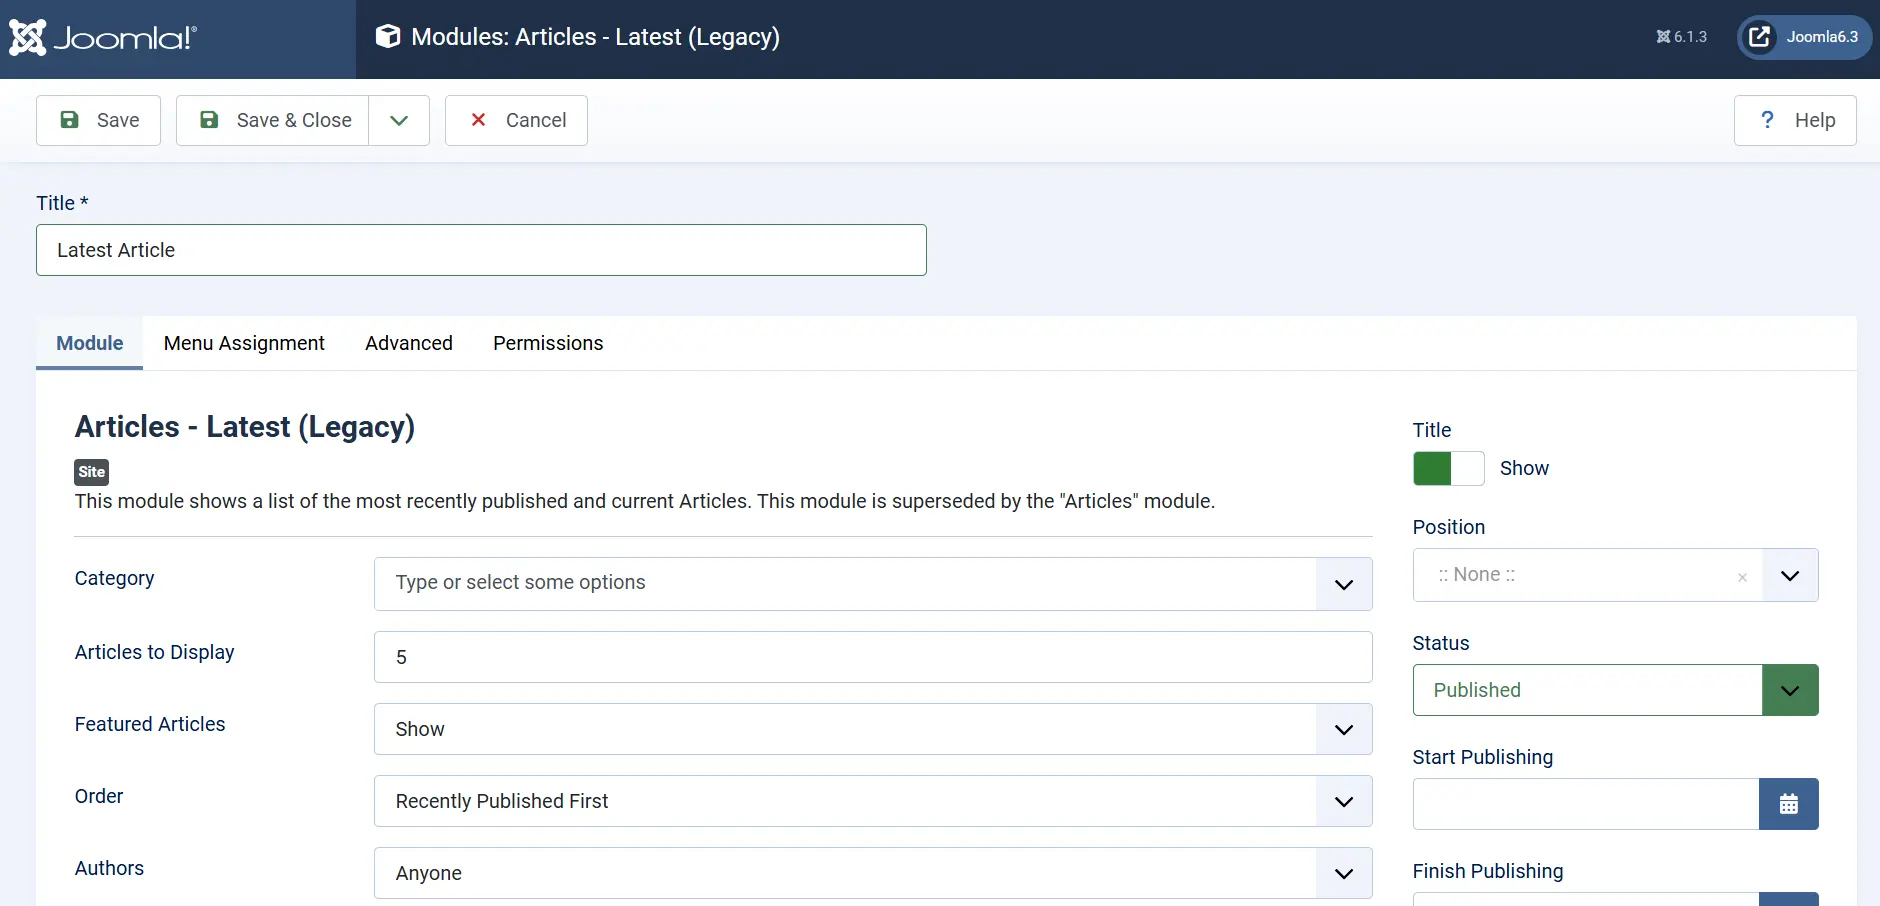Image resolution: width=1880 pixels, height=906 pixels.
Task: Clear the Position selection with x icon
Action: tap(1742, 577)
